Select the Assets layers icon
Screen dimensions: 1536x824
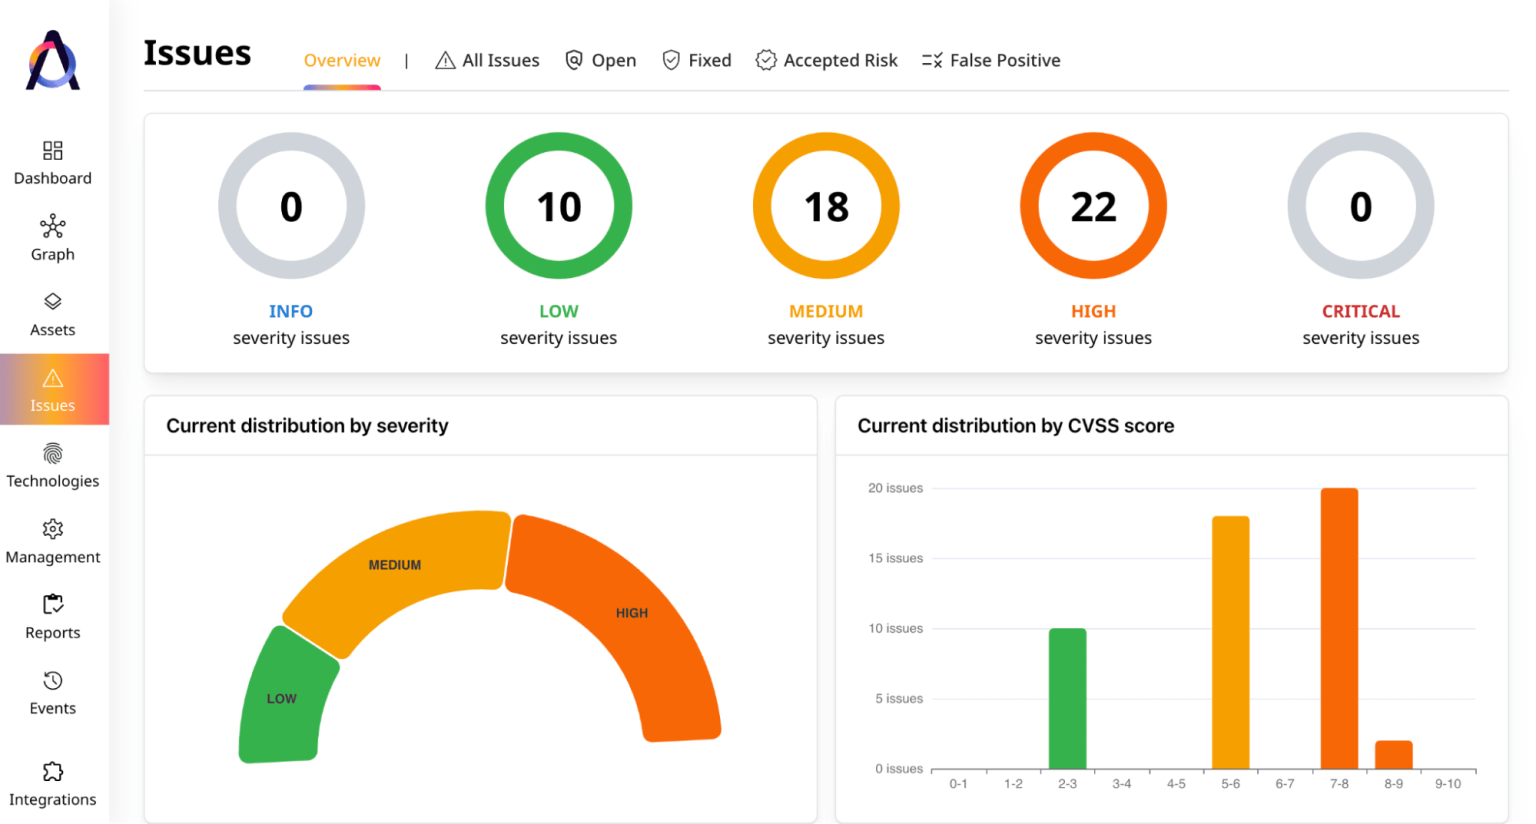coord(53,302)
